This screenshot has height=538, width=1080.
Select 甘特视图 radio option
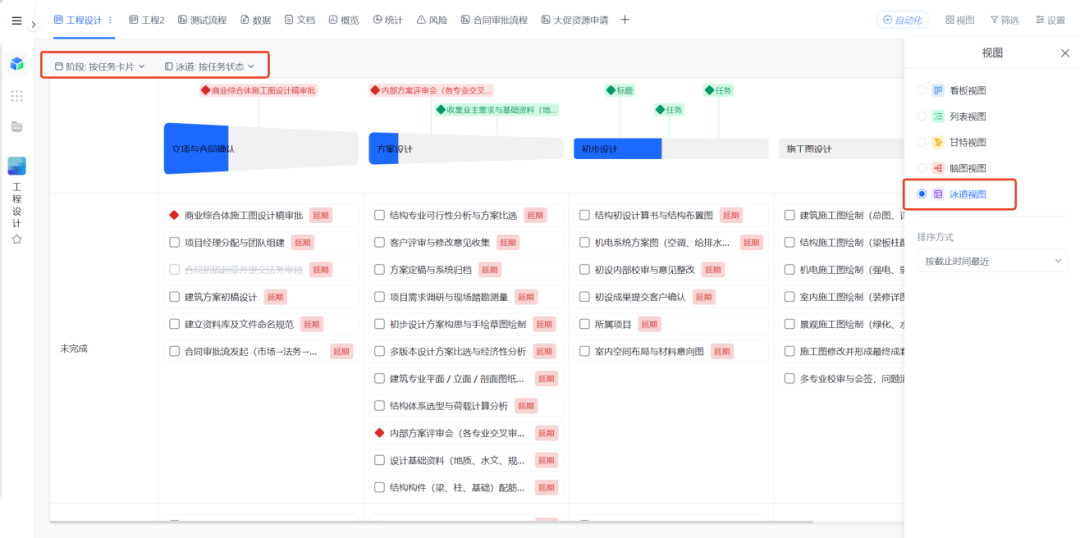tap(922, 142)
